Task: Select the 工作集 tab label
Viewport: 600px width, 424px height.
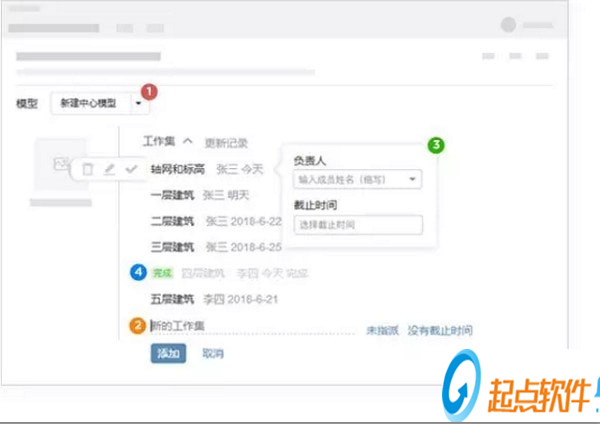Action: 159,141
